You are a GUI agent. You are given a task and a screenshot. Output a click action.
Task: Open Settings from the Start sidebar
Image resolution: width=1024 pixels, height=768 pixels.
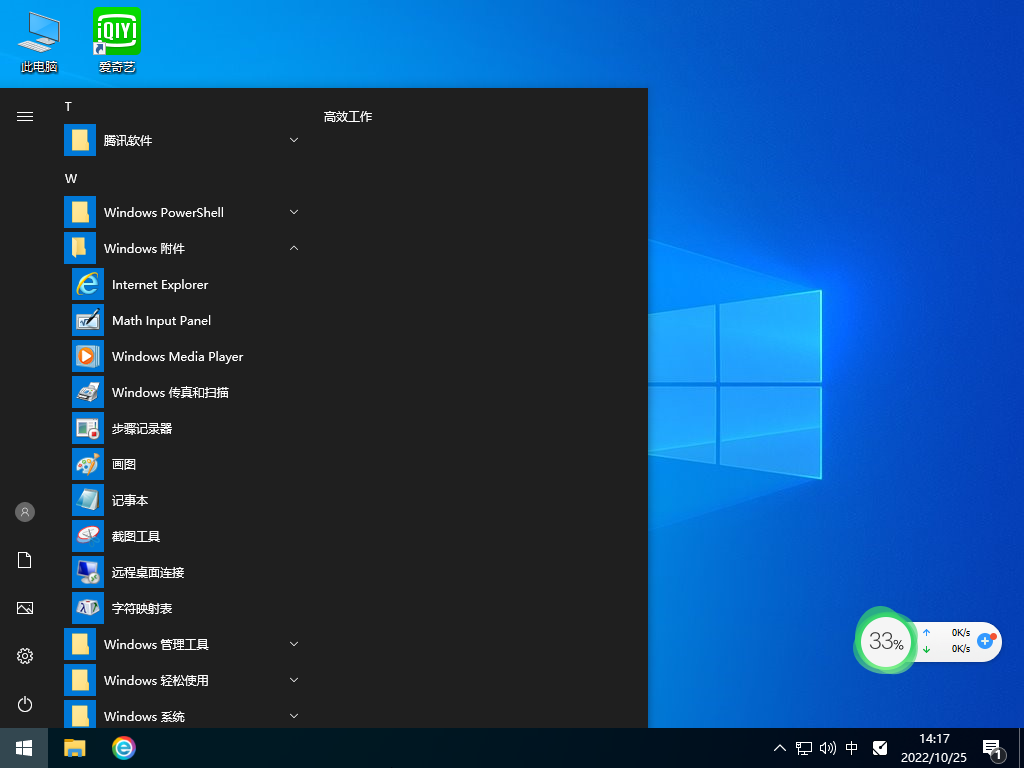[x=24, y=656]
